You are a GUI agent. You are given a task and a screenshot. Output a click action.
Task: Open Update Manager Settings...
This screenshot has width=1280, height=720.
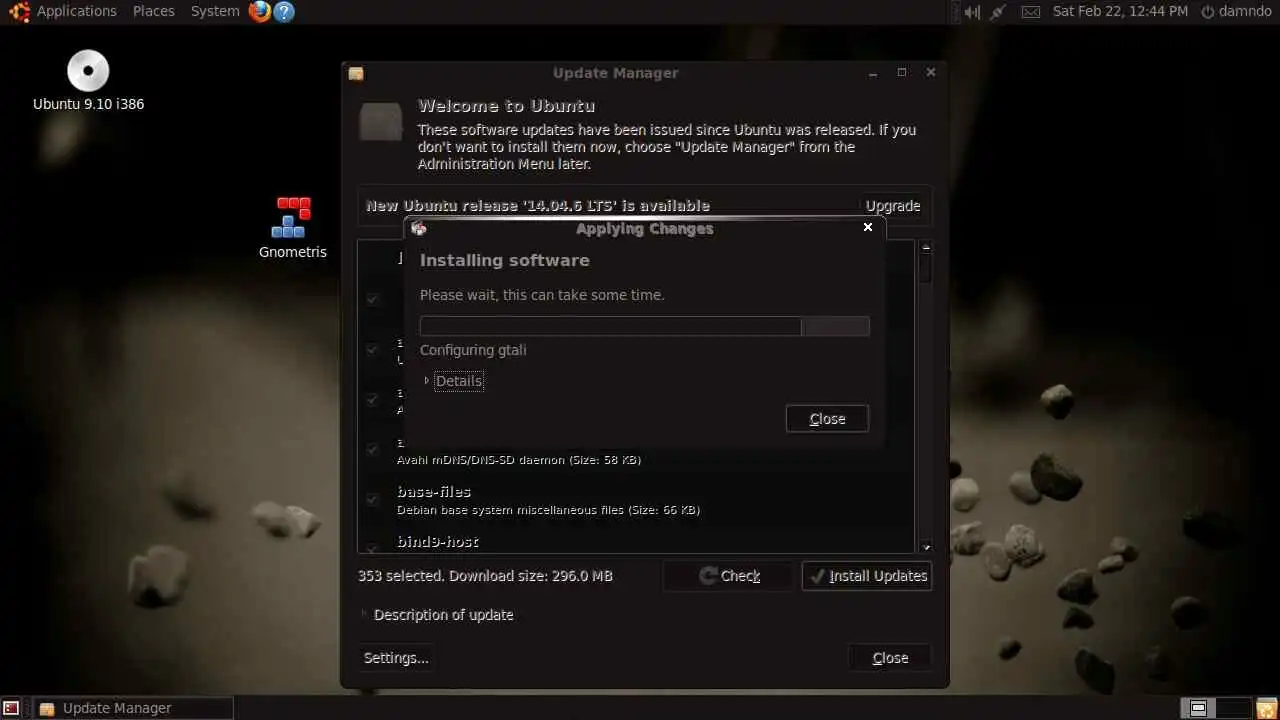click(x=396, y=658)
